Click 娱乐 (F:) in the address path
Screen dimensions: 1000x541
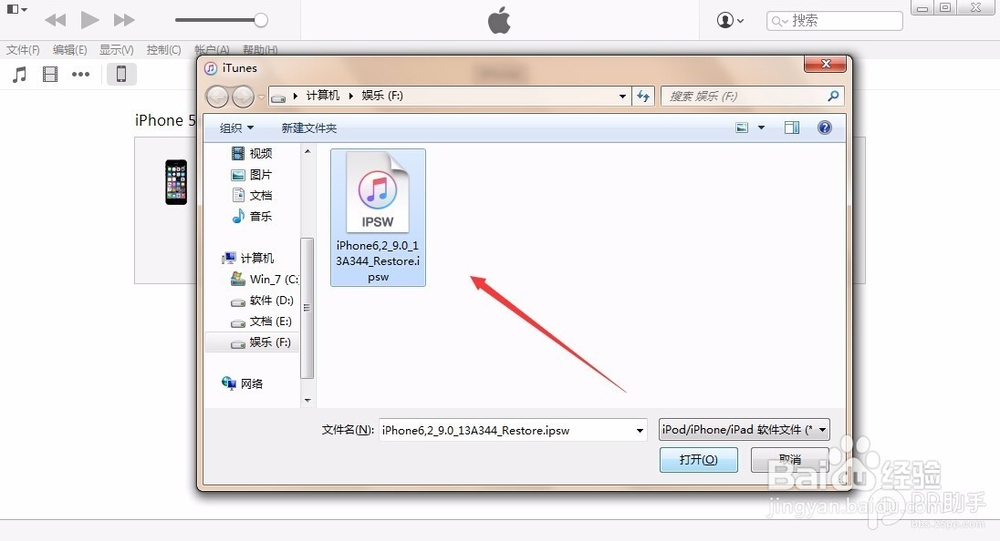(x=382, y=96)
